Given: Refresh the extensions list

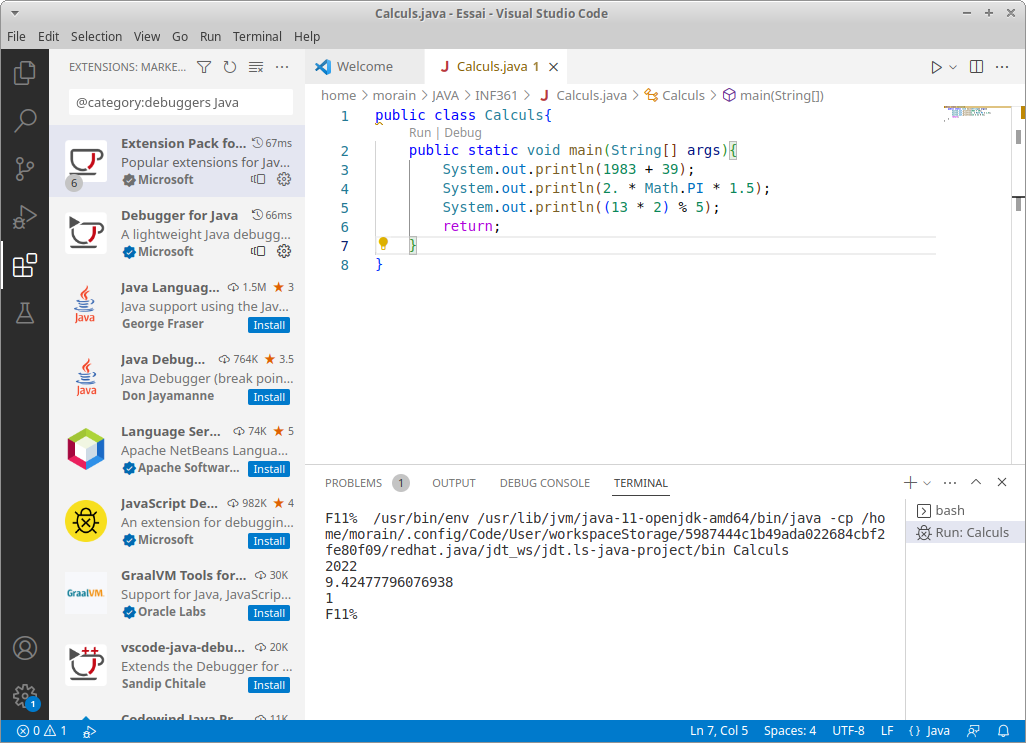Looking at the screenshot, I should (x=230, y=67).
